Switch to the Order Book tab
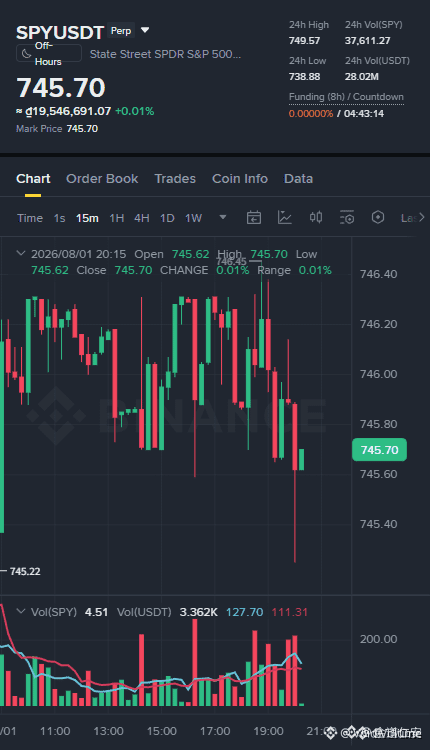 coord(102,178)
